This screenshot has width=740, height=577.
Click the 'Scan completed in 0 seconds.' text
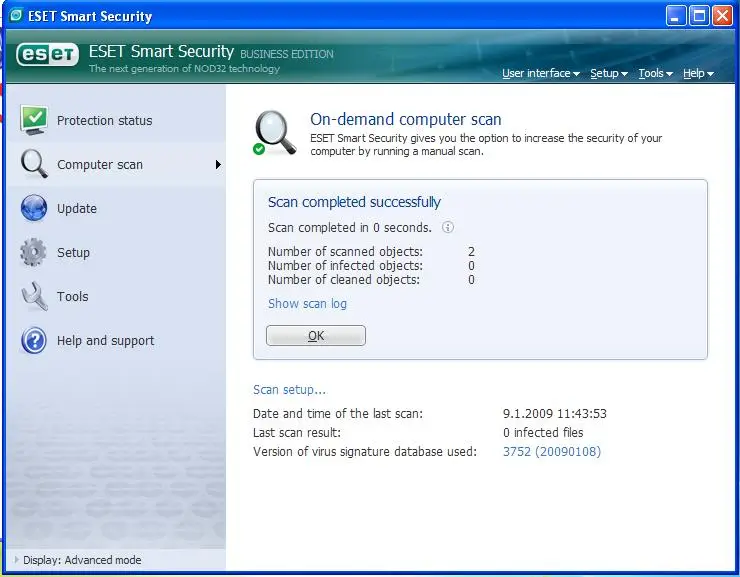click(x=350, y=227)
